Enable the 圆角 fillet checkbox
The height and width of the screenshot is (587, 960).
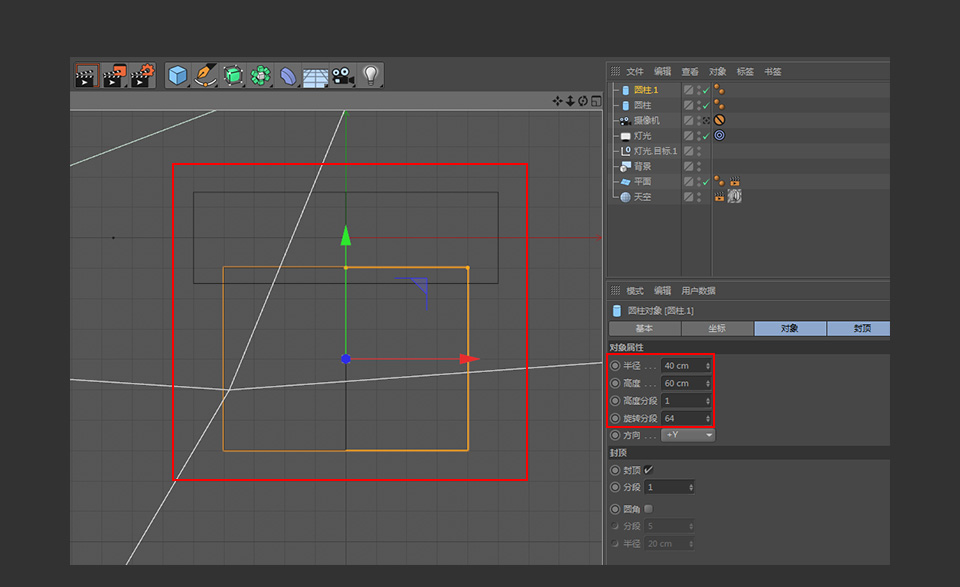tap(648, 508)
